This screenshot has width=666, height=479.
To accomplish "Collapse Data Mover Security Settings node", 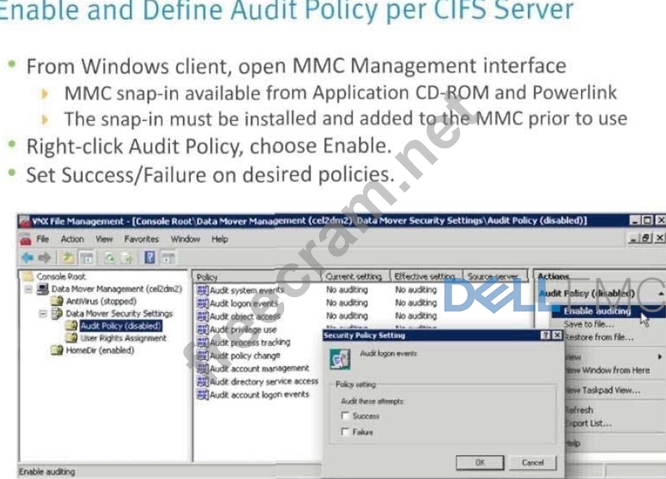I will tap(43, 314).
